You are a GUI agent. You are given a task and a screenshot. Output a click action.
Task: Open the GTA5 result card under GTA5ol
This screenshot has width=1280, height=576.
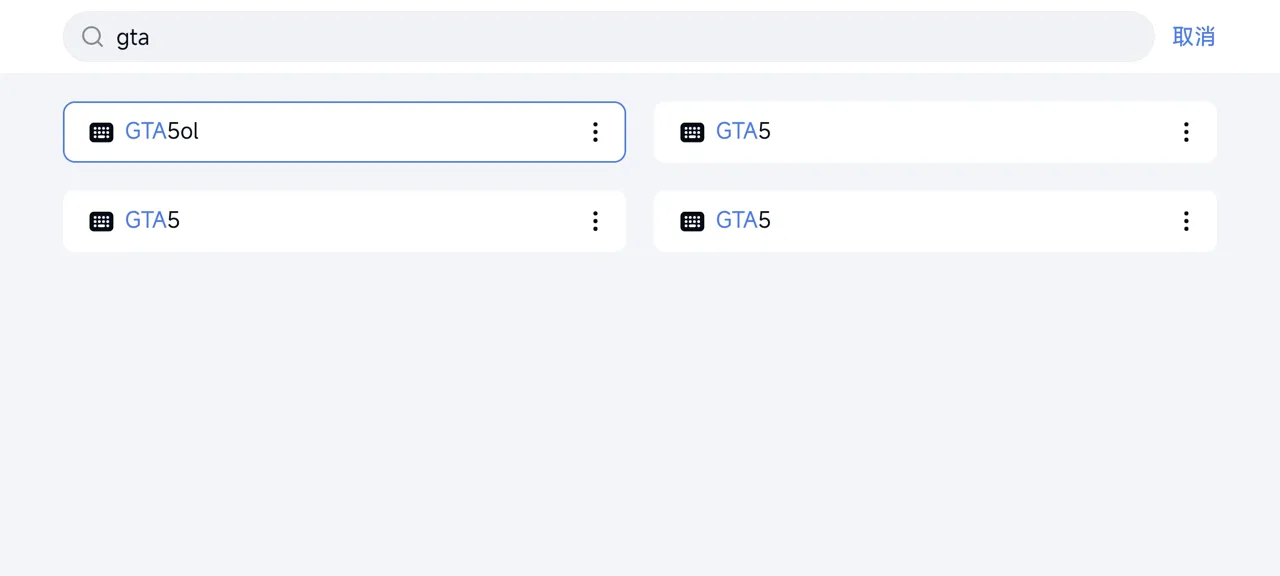[344, 221]
